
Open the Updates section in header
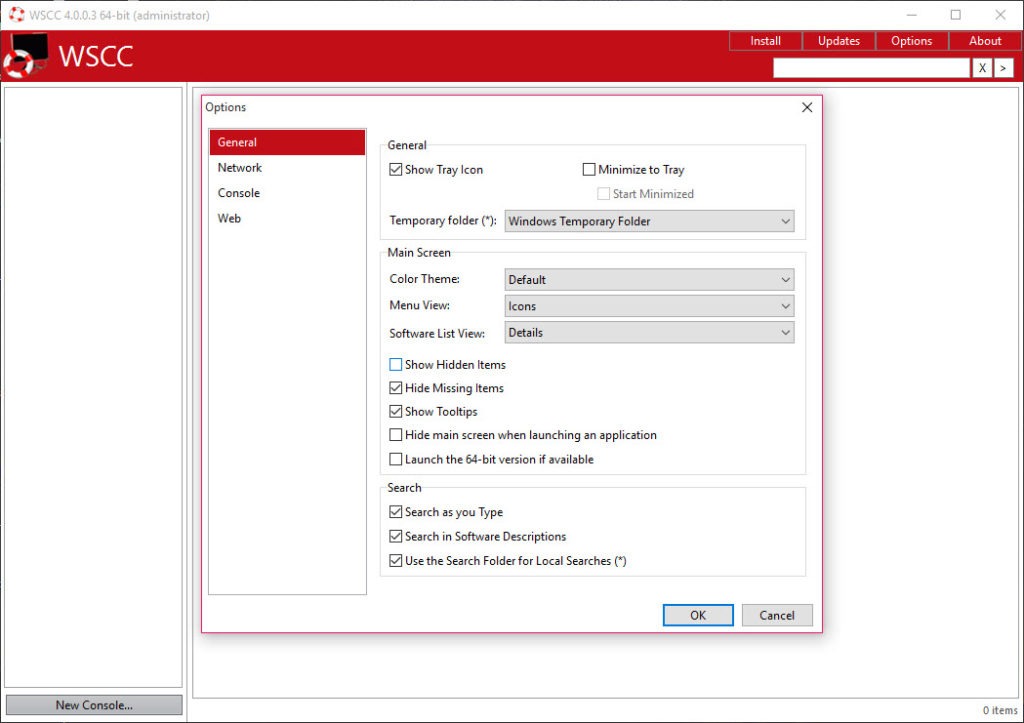coord(839,40)
